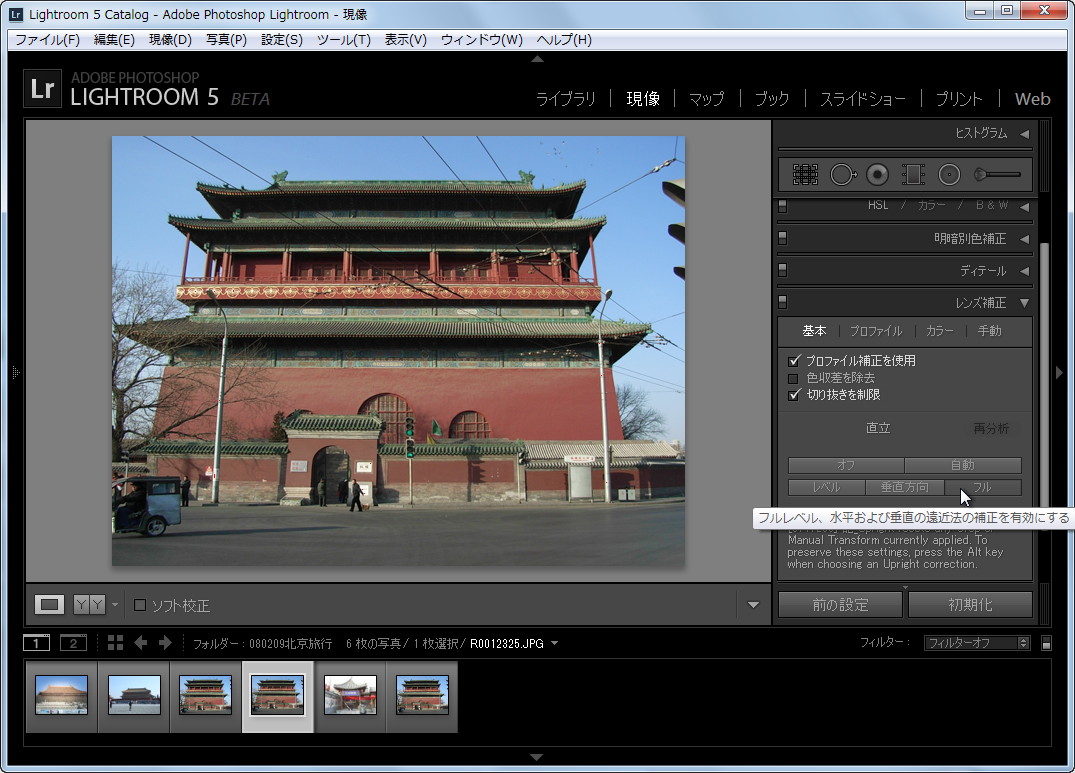Screen dimensions: 1075x773
Task: Select the Red Eye Correction tool
Action: [x=878, y=175]
